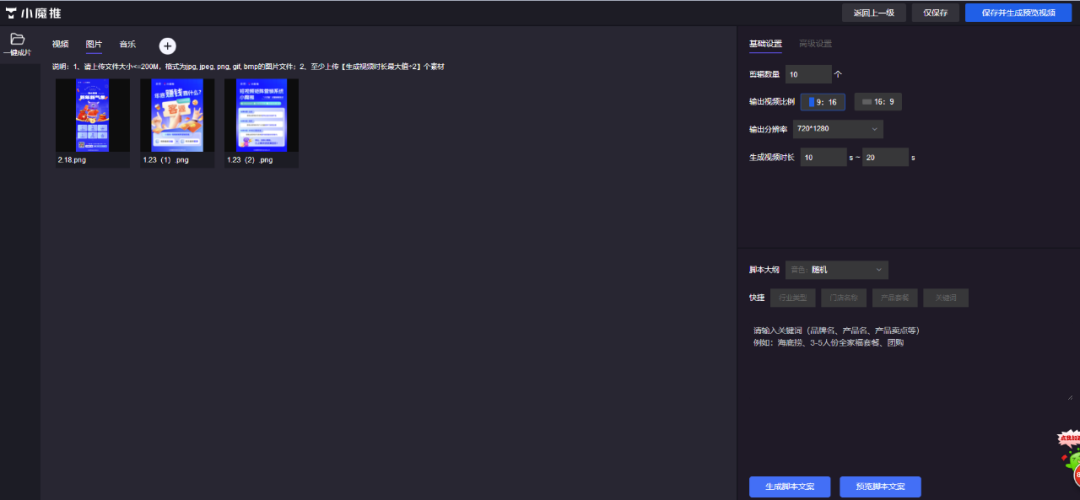Click the 剪辑数量 input field

pyautogui.click(x=807, y=74)
